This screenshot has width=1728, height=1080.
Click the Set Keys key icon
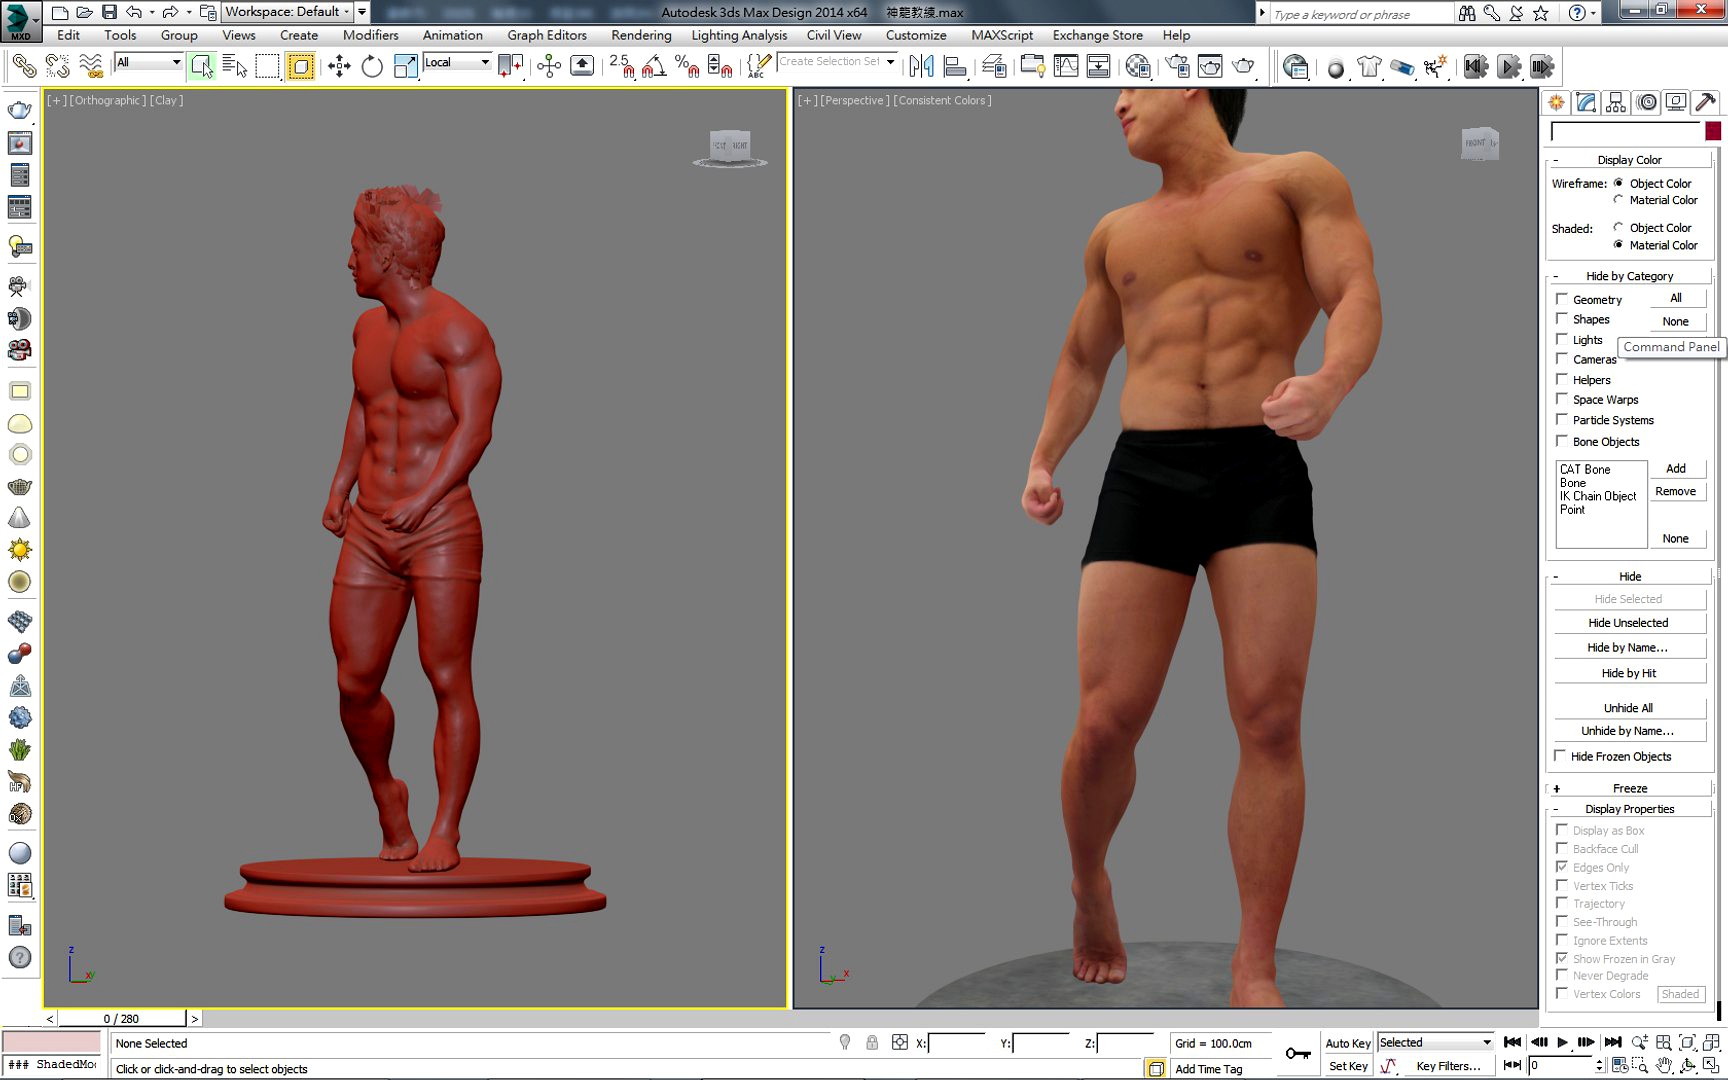[1298, 1053]
